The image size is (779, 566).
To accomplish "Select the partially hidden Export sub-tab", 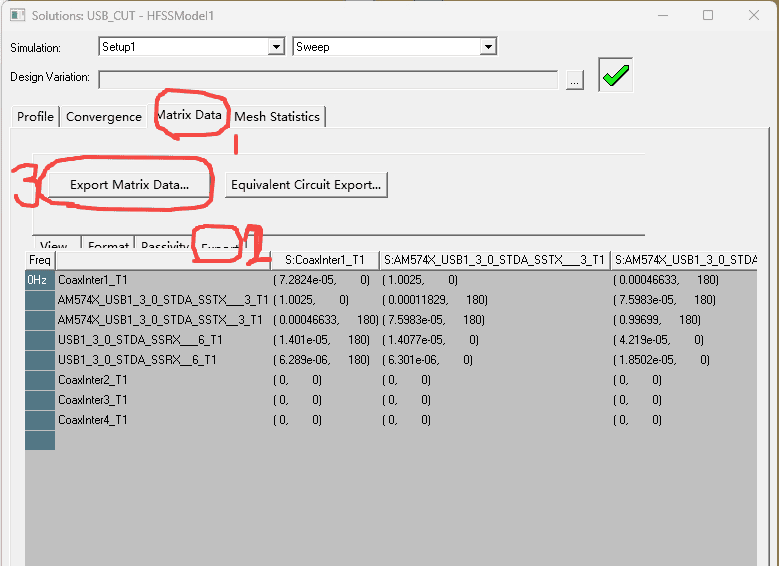I will click(219, 246).
